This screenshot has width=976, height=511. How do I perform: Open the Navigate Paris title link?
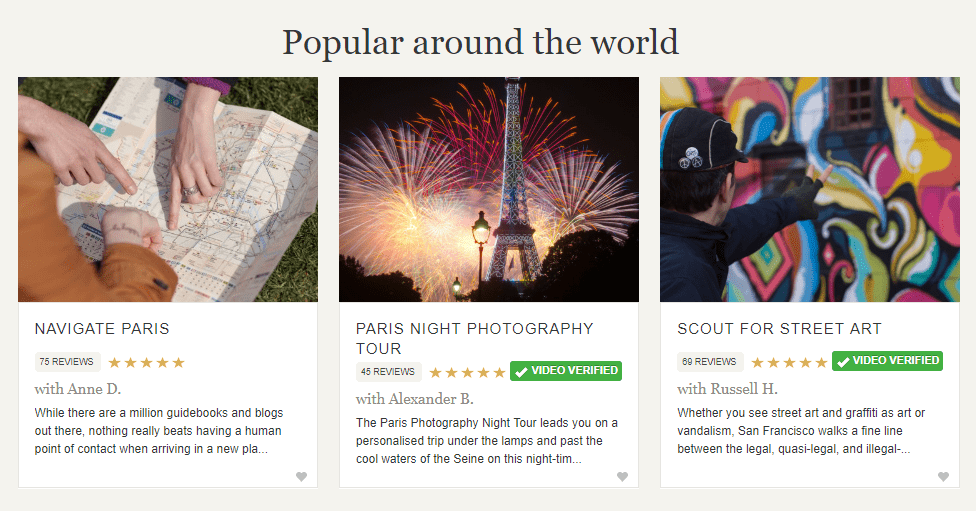[102, 329]
